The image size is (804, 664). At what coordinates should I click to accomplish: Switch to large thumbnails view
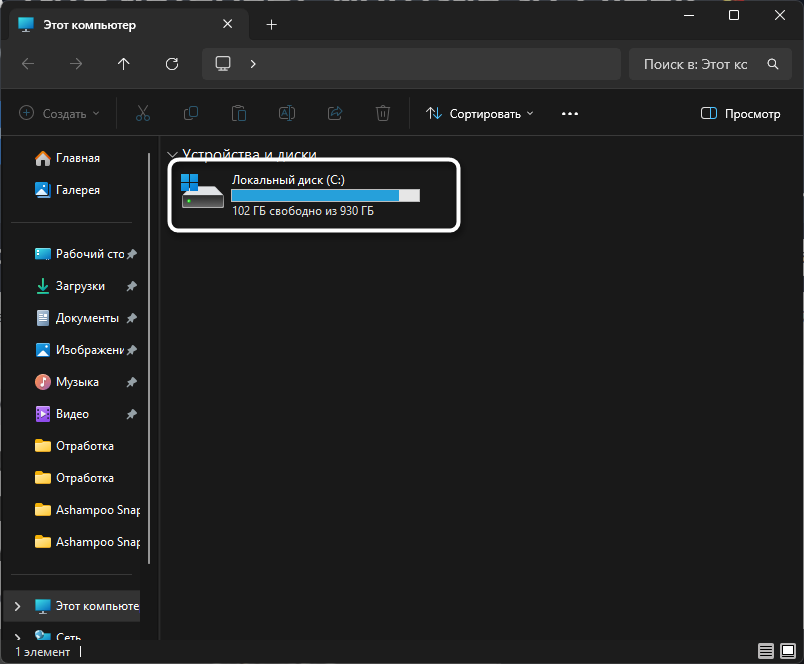(x=787, y=651)
